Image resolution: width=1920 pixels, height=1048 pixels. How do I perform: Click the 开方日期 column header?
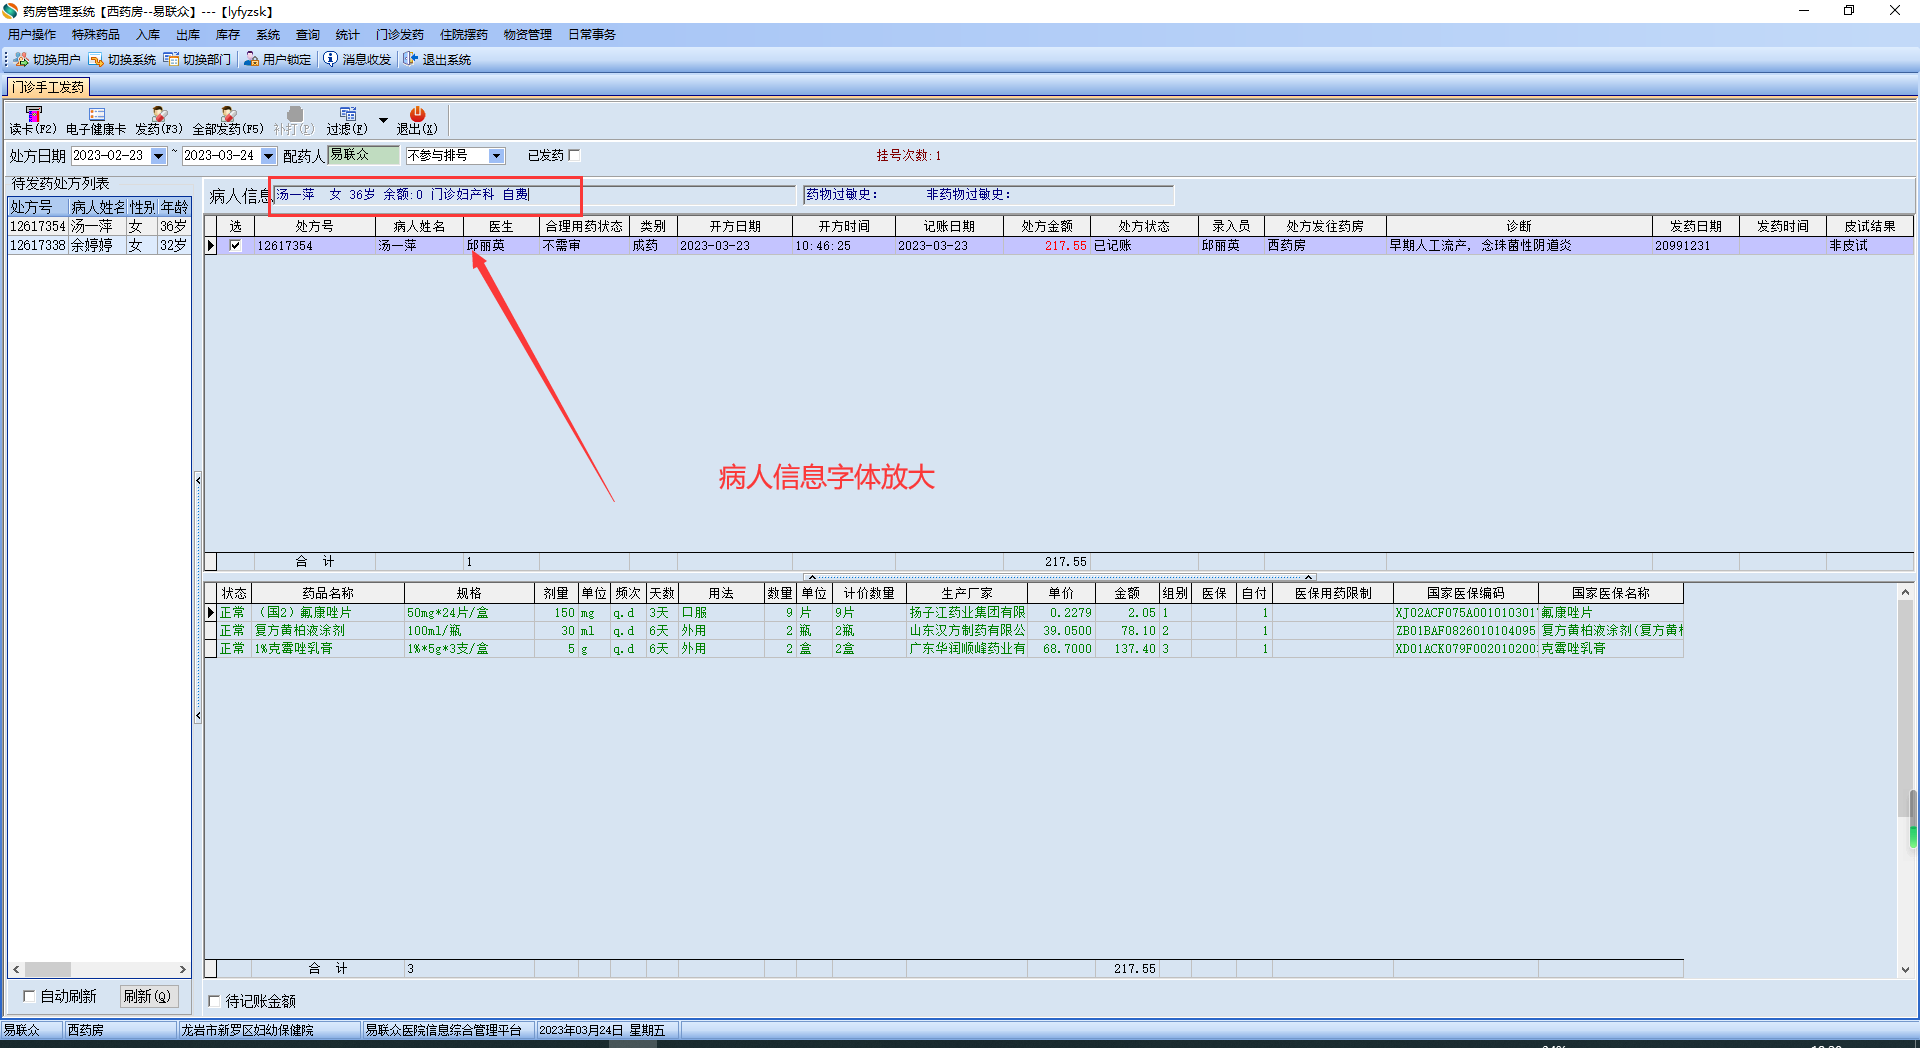click(735, 226)
